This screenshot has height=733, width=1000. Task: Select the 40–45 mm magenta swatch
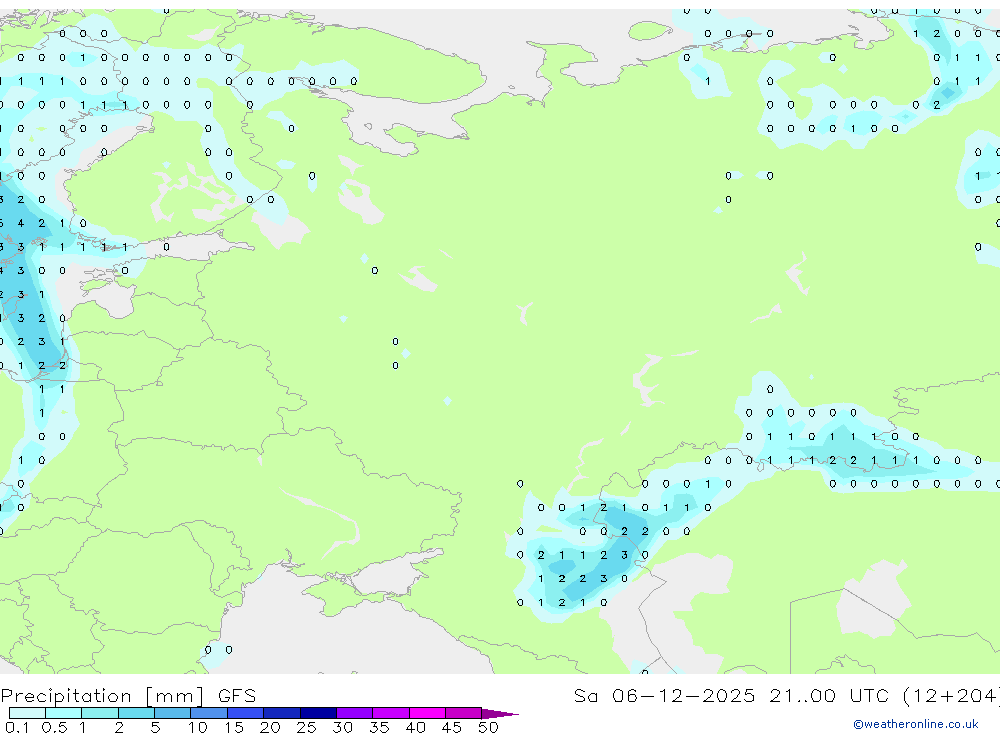427,713
